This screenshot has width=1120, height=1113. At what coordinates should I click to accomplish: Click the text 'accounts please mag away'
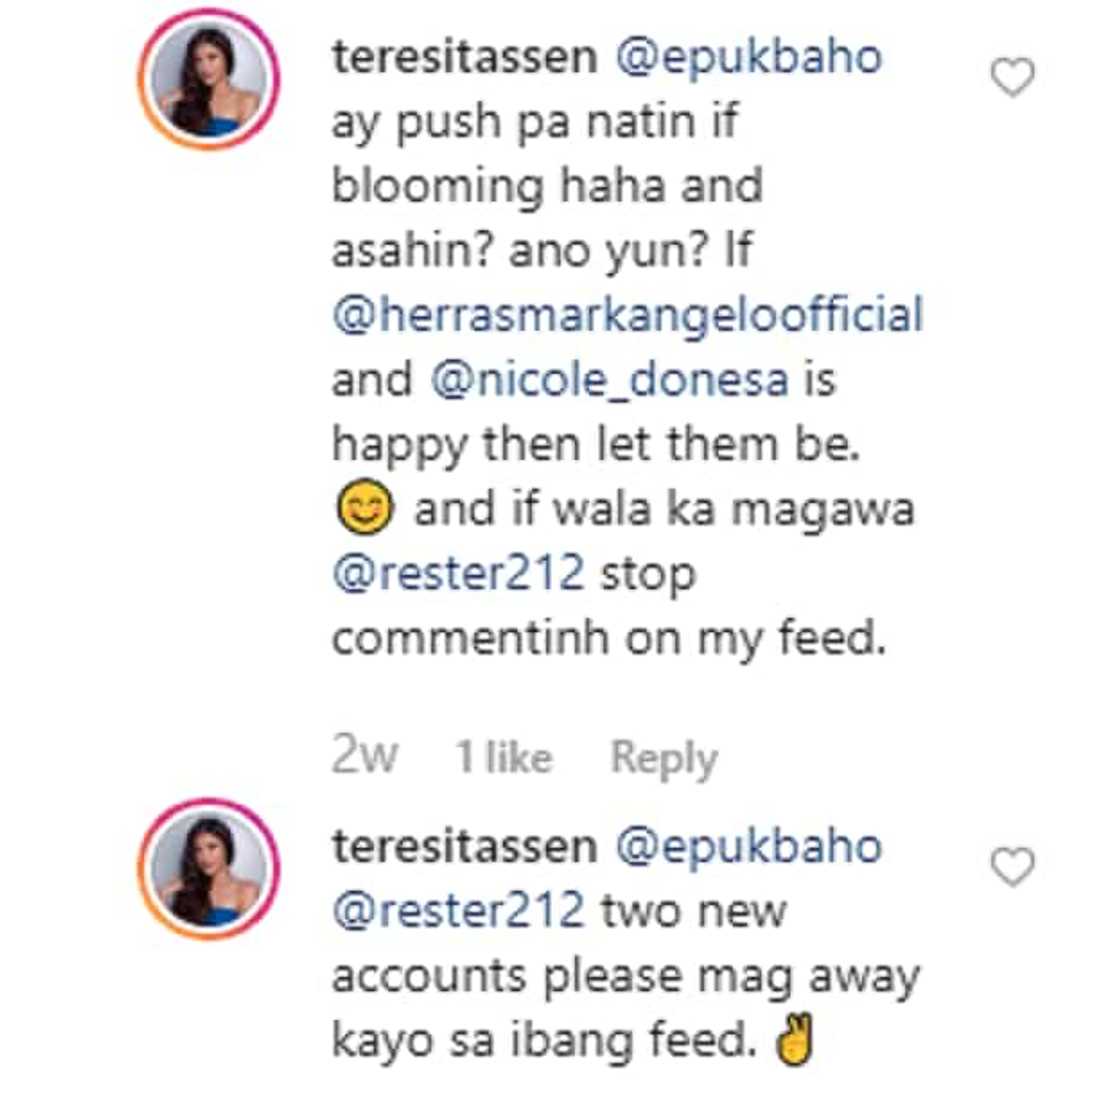tap(625, 976)
